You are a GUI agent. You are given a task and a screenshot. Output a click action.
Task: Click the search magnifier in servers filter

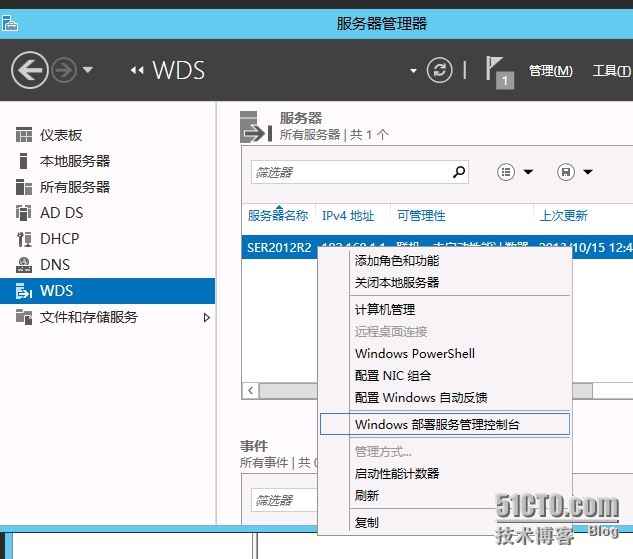click(x=459, y=172)
